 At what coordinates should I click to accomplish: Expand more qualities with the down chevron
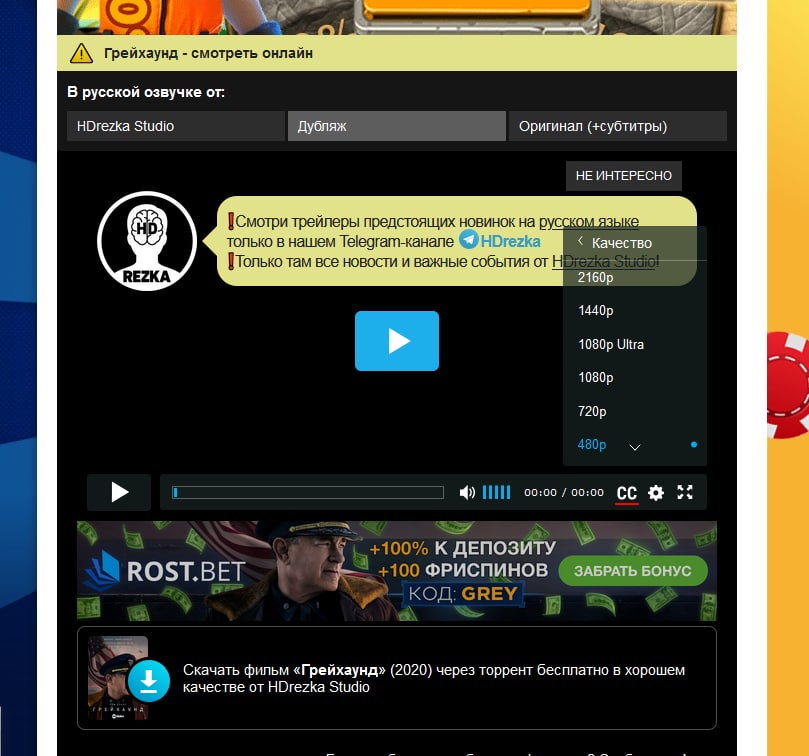[x=635, y=447]
